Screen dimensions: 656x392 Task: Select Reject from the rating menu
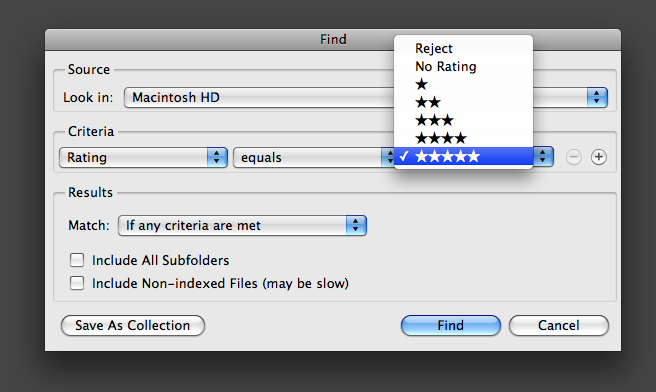pyautogui.click(x=463, y=49)
